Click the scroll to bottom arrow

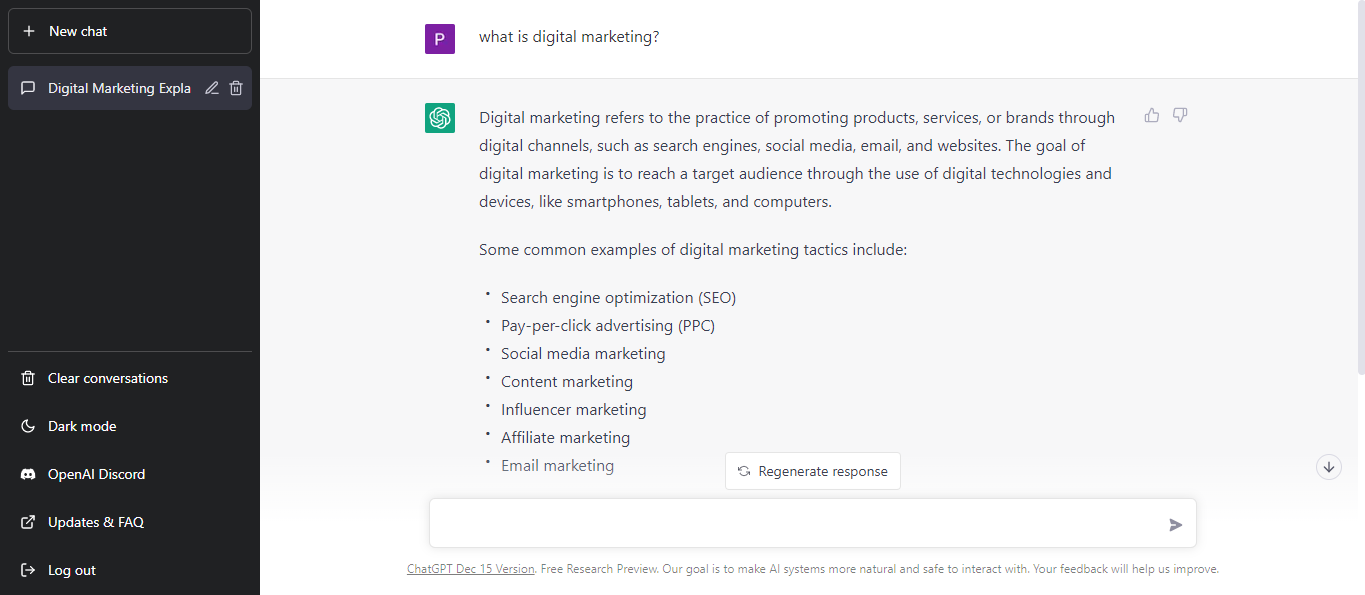(1329, 466)
